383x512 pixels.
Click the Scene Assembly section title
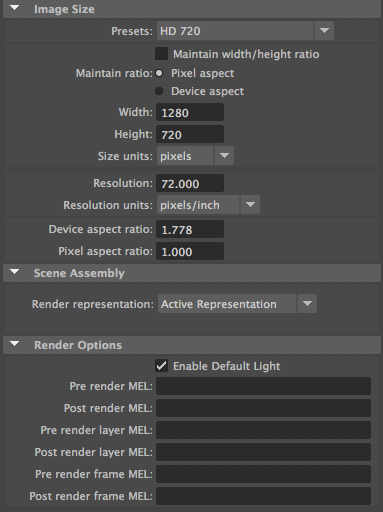(79, 273)
